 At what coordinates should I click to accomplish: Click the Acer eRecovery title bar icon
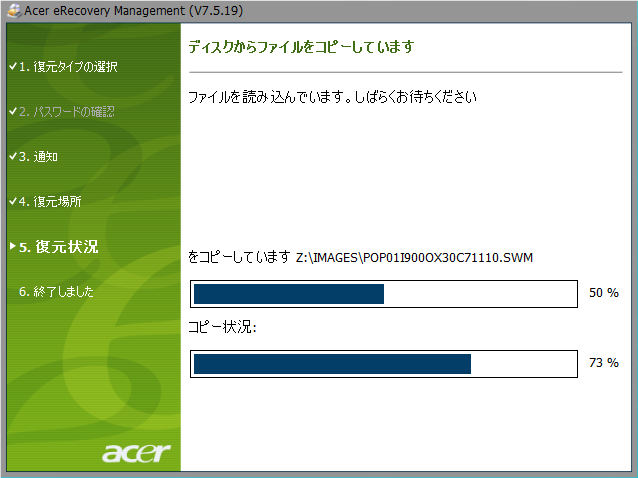pos(15,11)
